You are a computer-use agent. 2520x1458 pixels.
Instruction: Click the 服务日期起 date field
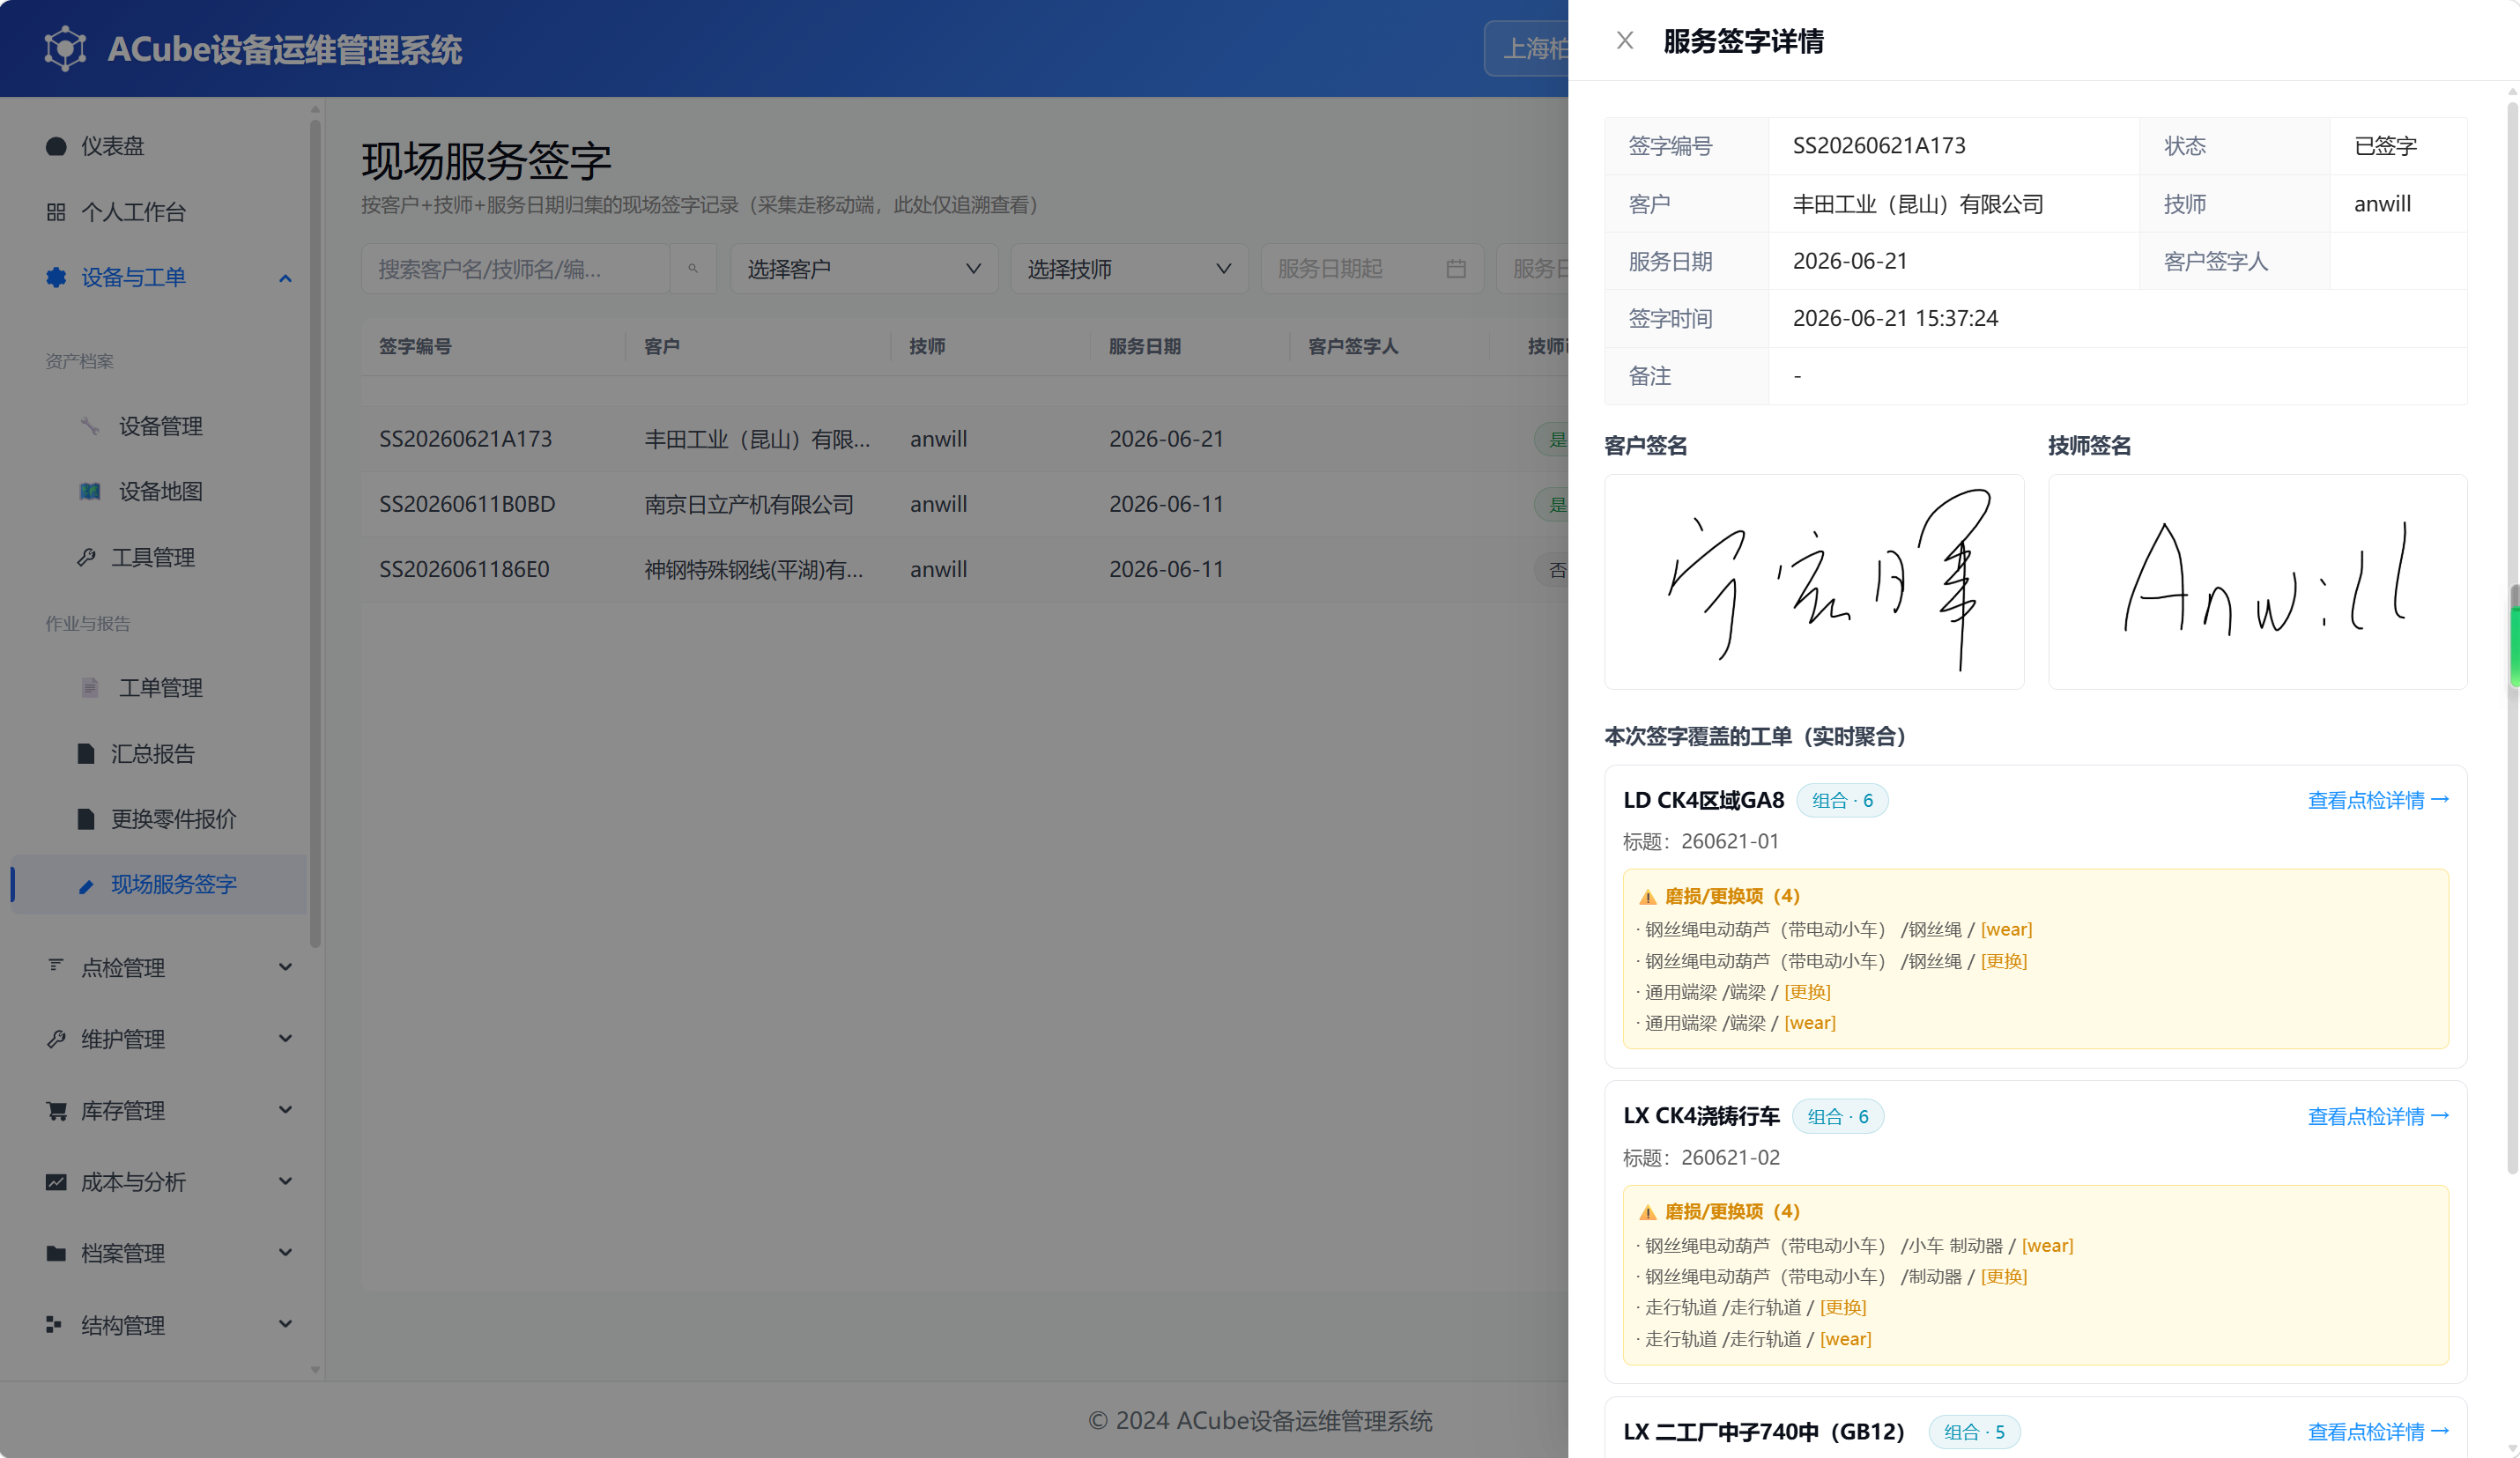(x=1372, y=269)
